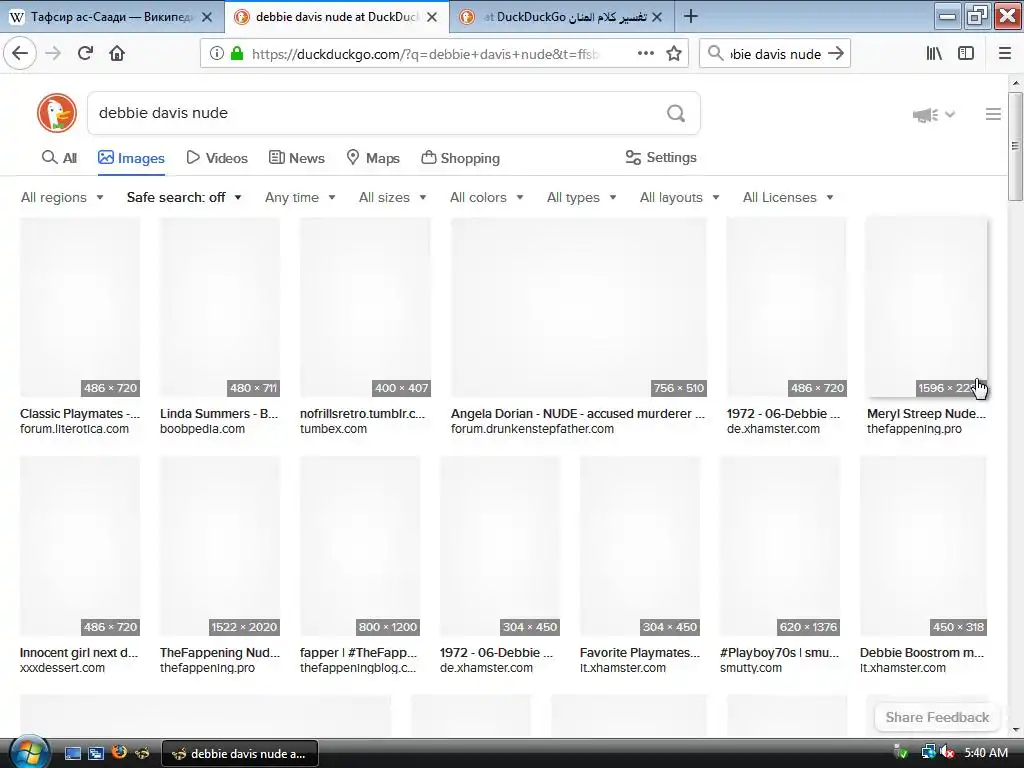1024x768 pixels.
Task: Expand the All regions filter
Action: [x=62, y=197]
